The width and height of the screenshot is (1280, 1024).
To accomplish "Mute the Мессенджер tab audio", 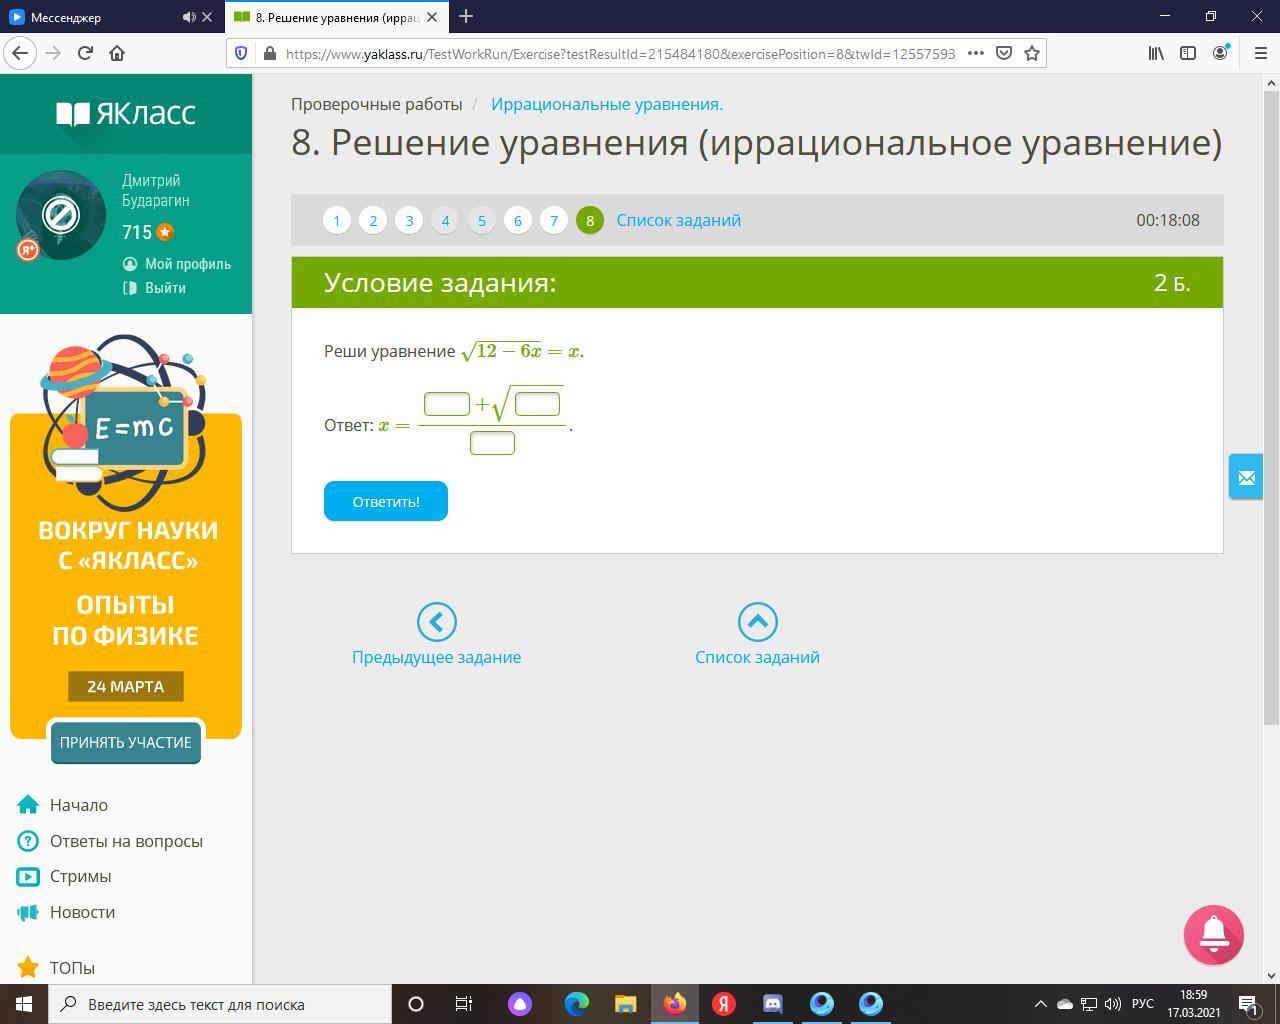I will [x=189, y=17].
